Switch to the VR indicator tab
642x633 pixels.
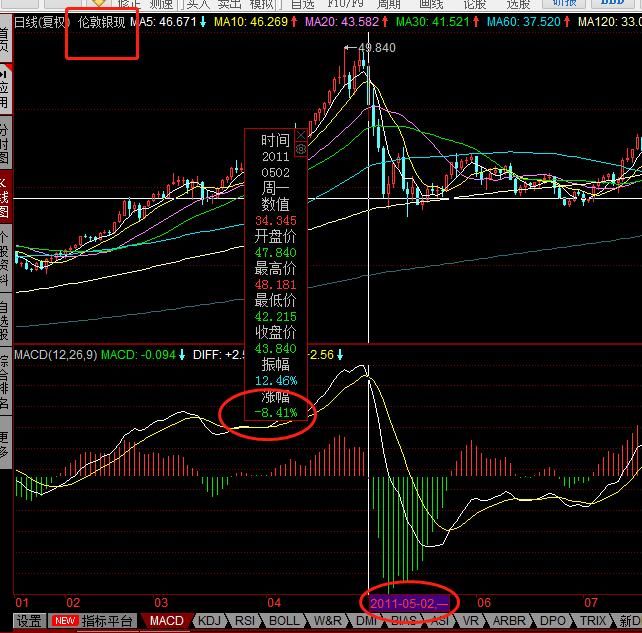pos(470,621)
